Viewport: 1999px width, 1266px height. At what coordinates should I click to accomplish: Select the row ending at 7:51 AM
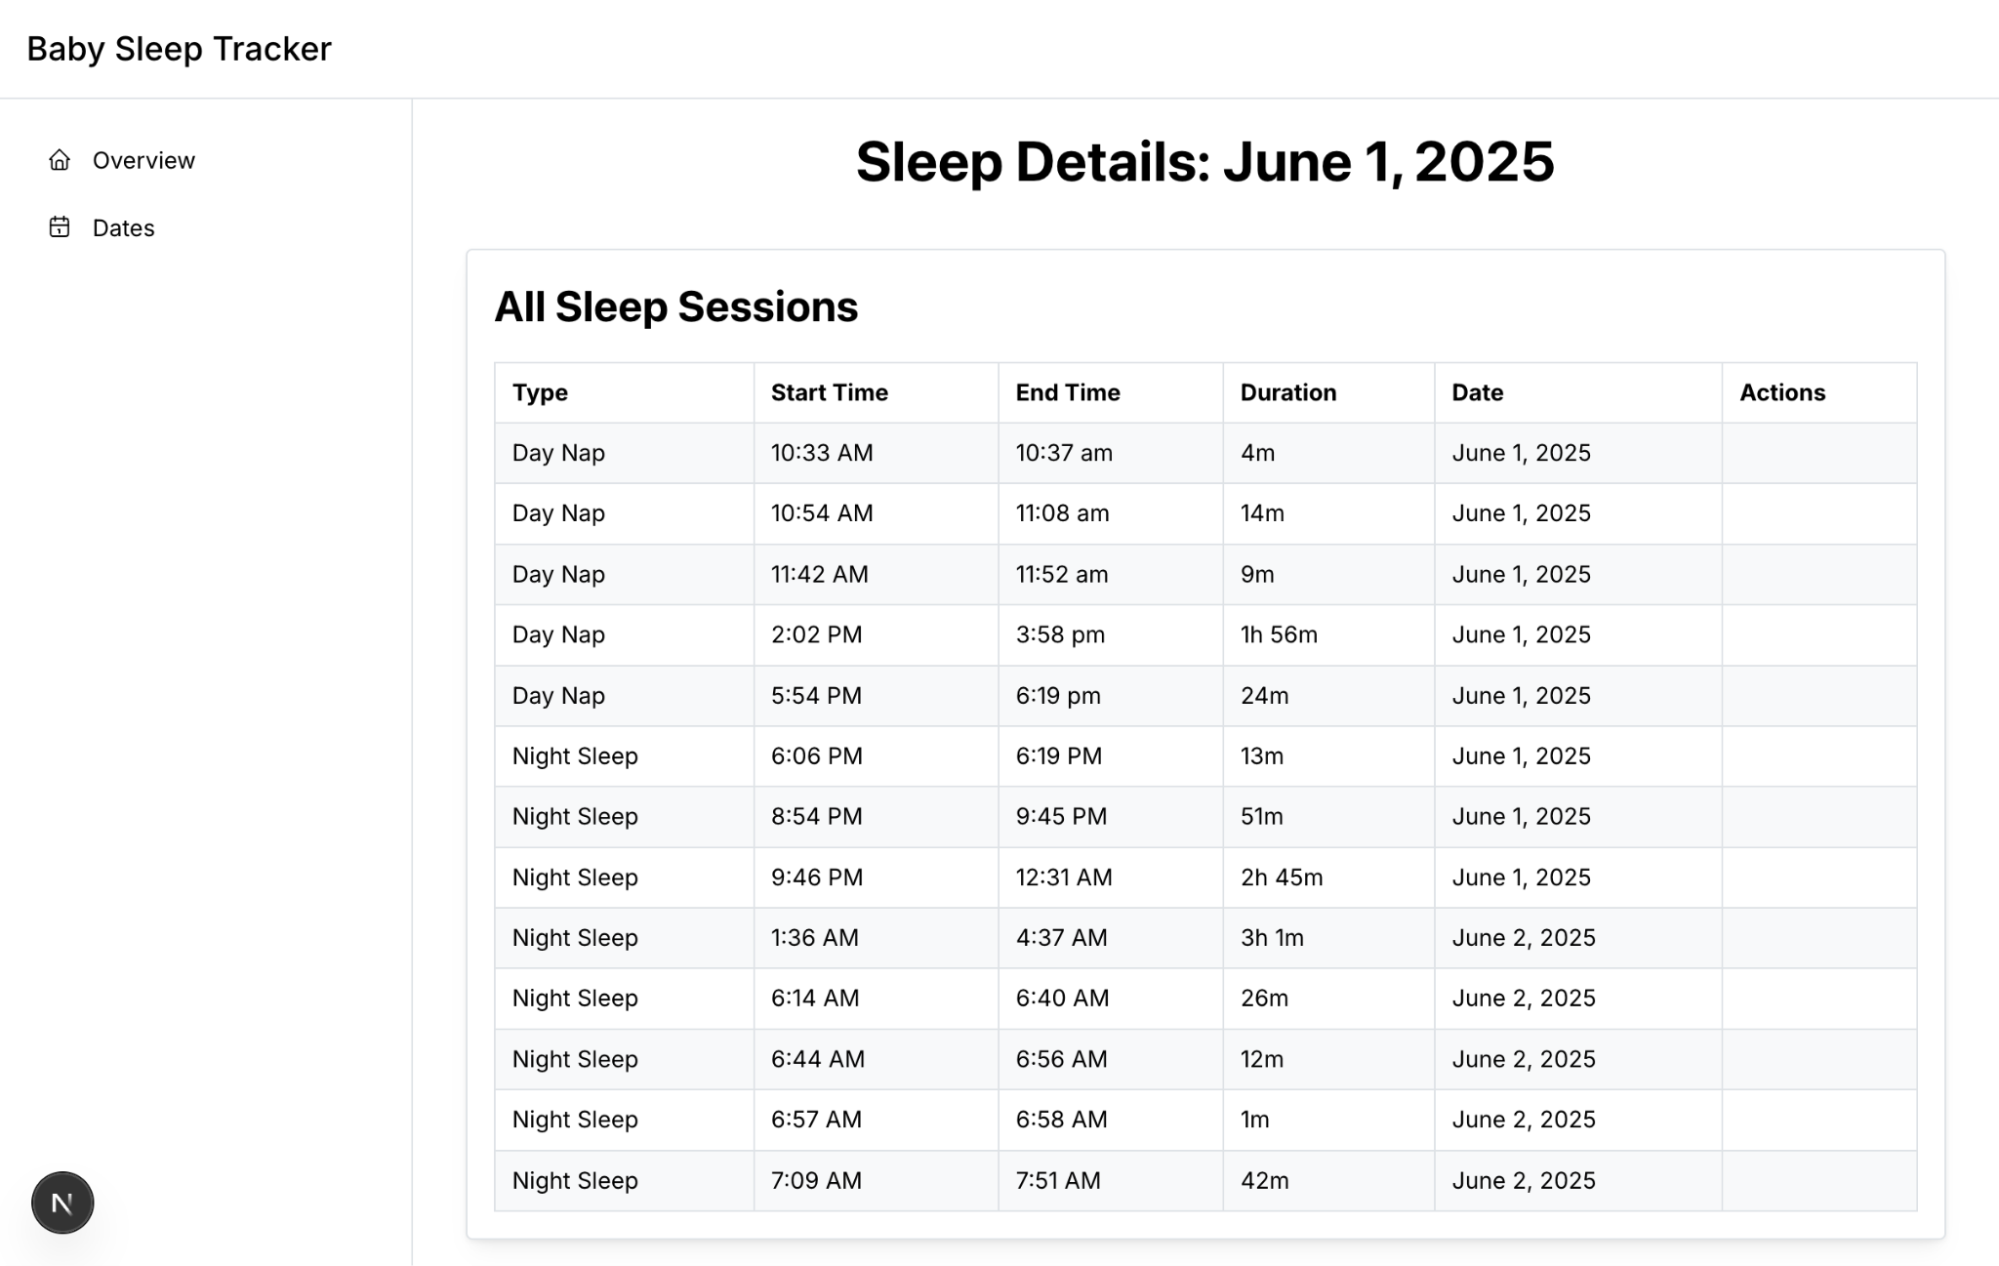(1205, 1180)
